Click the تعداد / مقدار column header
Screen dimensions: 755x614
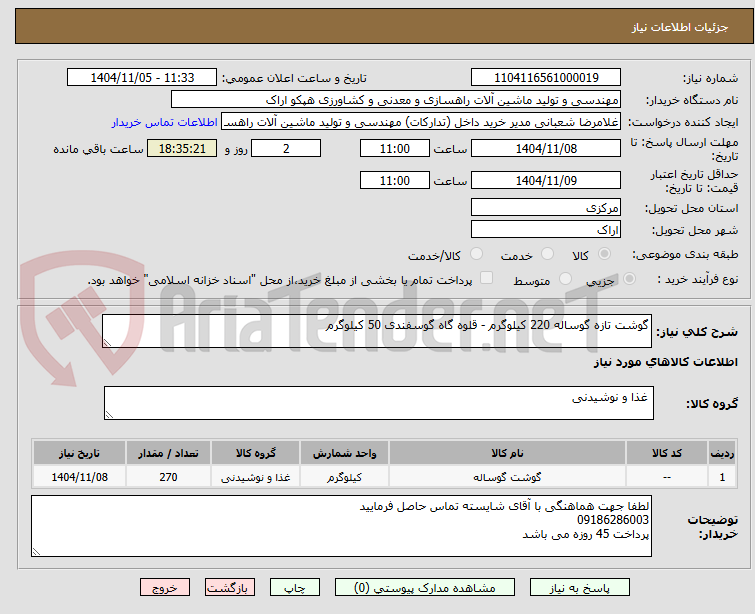pos(168,453)
